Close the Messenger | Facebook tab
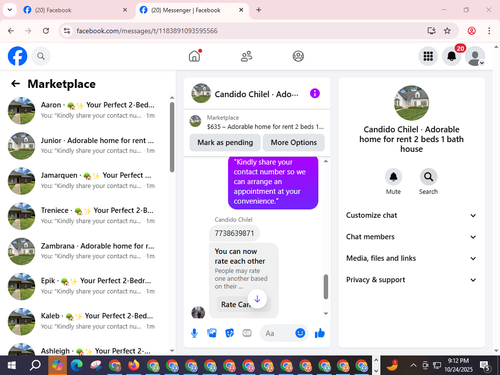The image size is (500, 375). [x=241, y=10]
